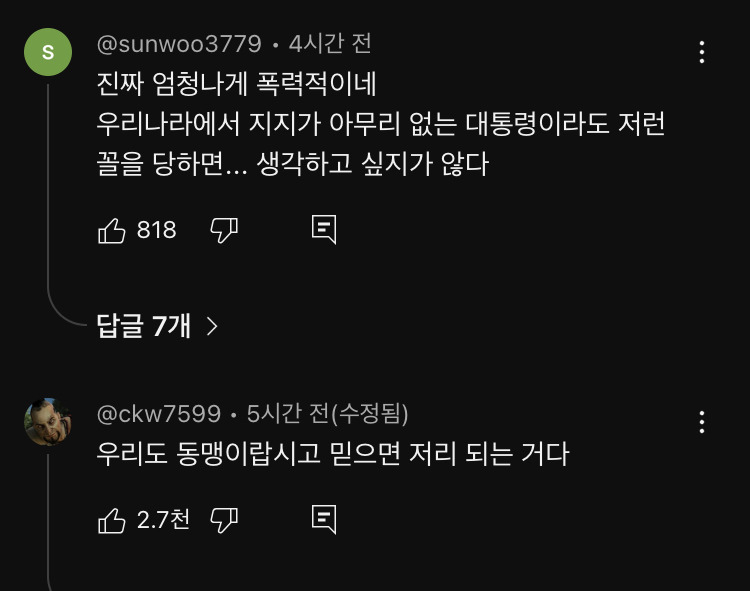The width and height of the screenshot is (750, 591).
Task: Click the chevron beside 답글 7개
Action: tap(211, 326)
